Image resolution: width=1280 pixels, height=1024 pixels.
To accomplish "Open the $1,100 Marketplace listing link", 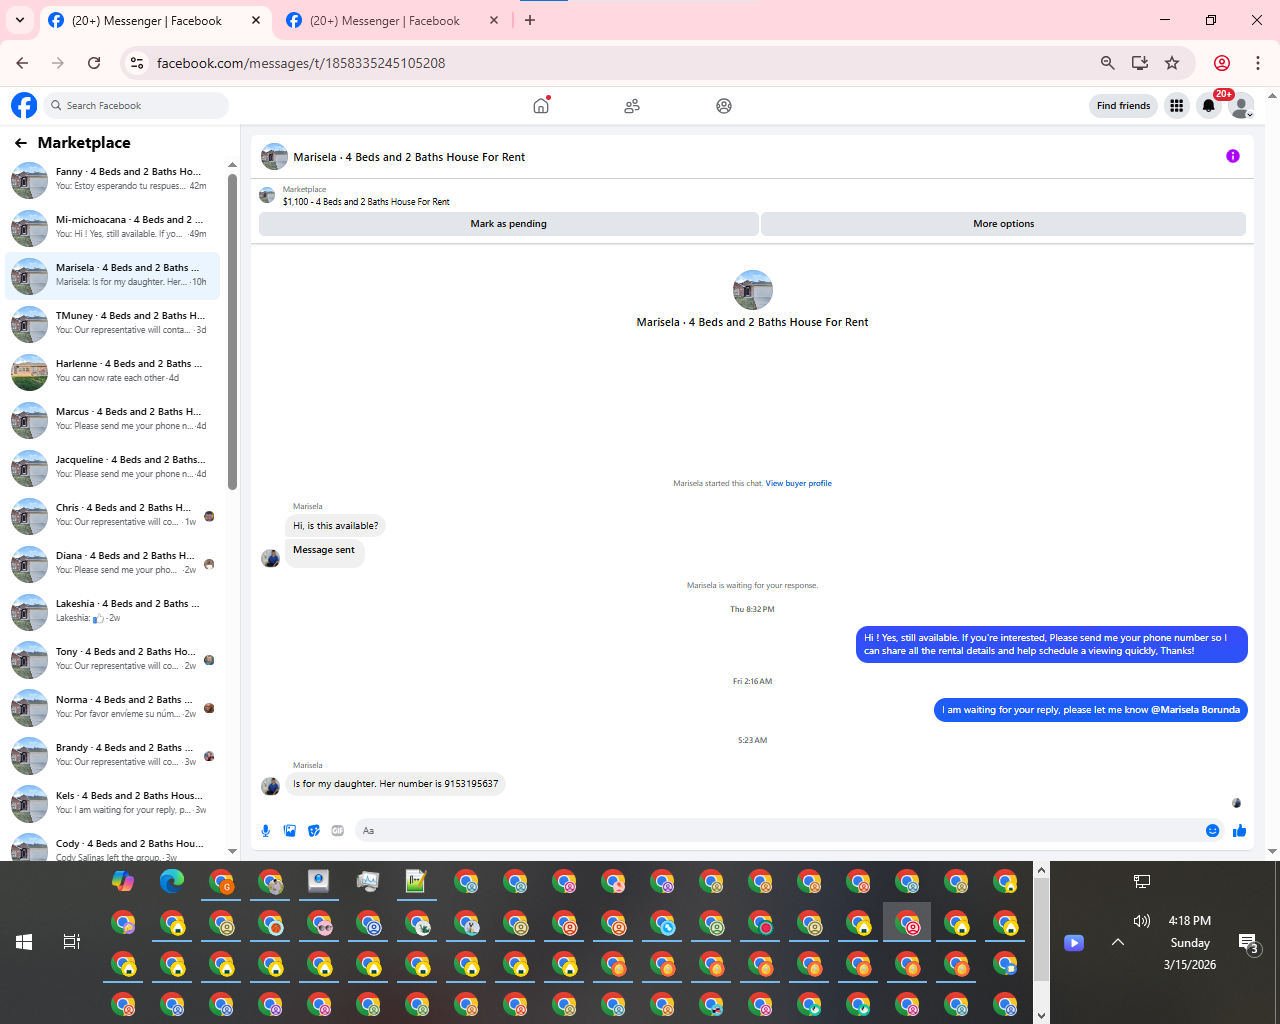I will tap(366, 202).
